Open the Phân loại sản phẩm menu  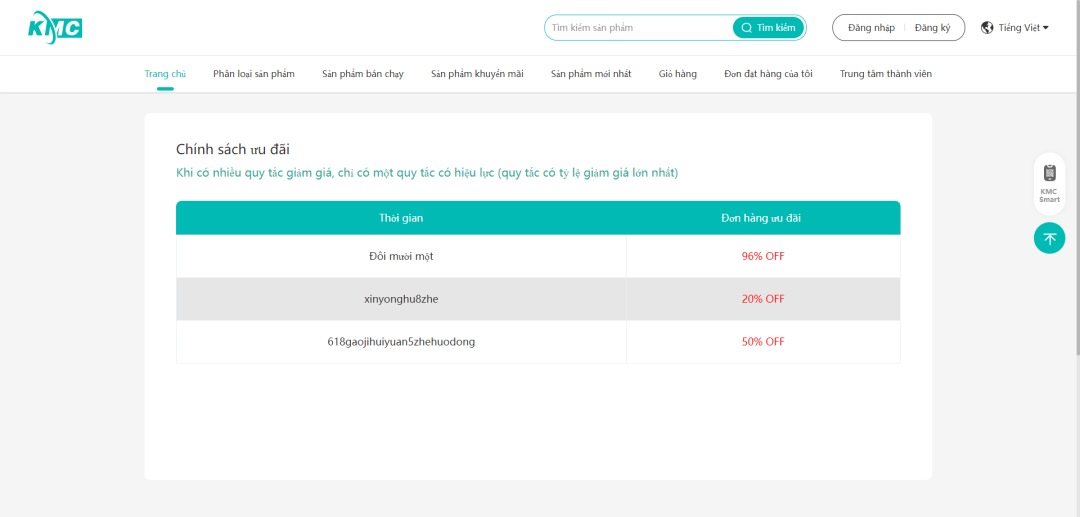click(x=254, y=74)
